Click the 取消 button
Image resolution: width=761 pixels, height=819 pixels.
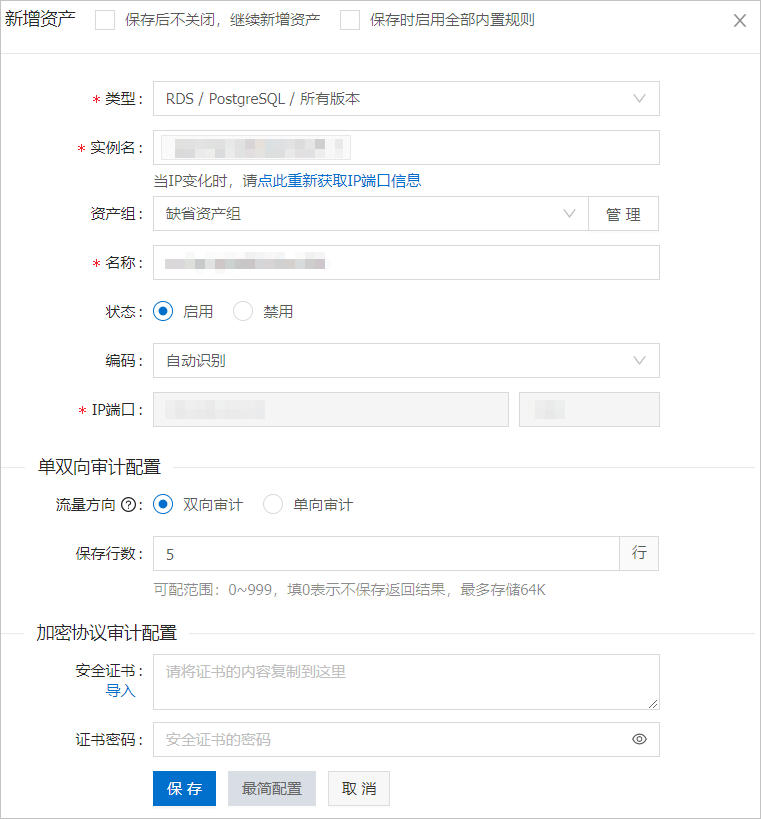(x=359, y=788)
